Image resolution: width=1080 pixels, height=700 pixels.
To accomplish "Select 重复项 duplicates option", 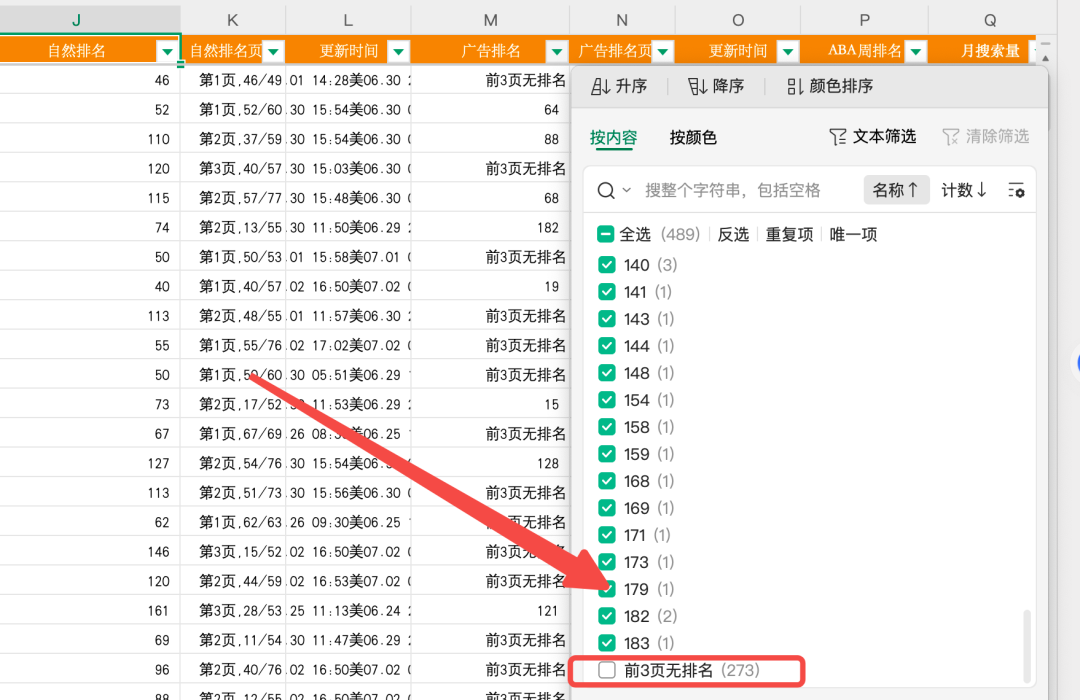I will coord(789,234).
